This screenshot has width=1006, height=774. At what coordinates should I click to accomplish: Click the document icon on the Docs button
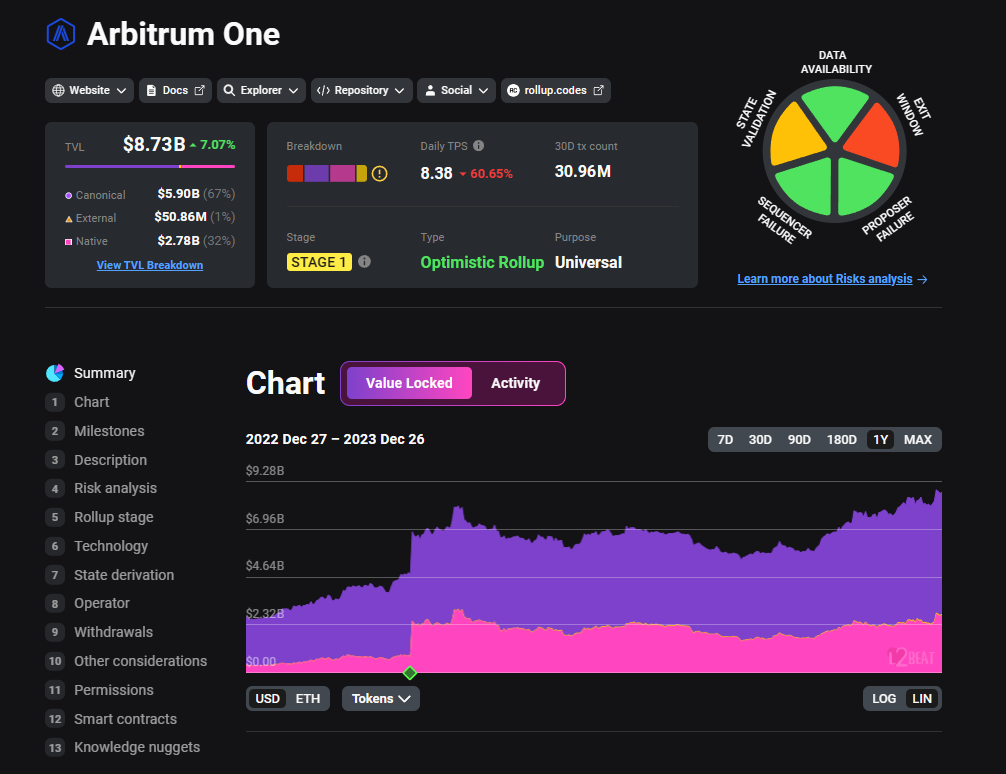click(x=151, y=90)
